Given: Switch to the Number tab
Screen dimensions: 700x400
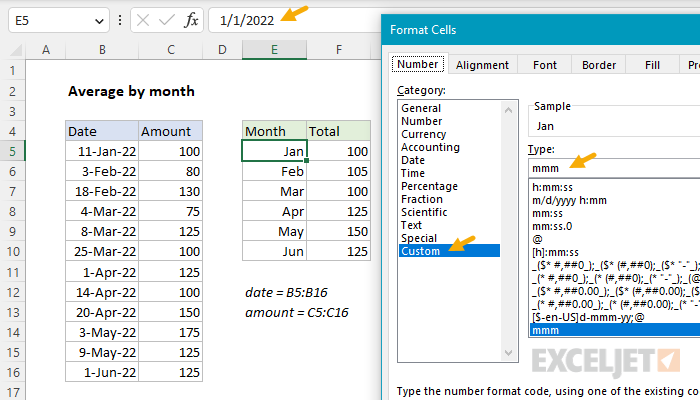Looking at the screenshot, I should [417, 64].
